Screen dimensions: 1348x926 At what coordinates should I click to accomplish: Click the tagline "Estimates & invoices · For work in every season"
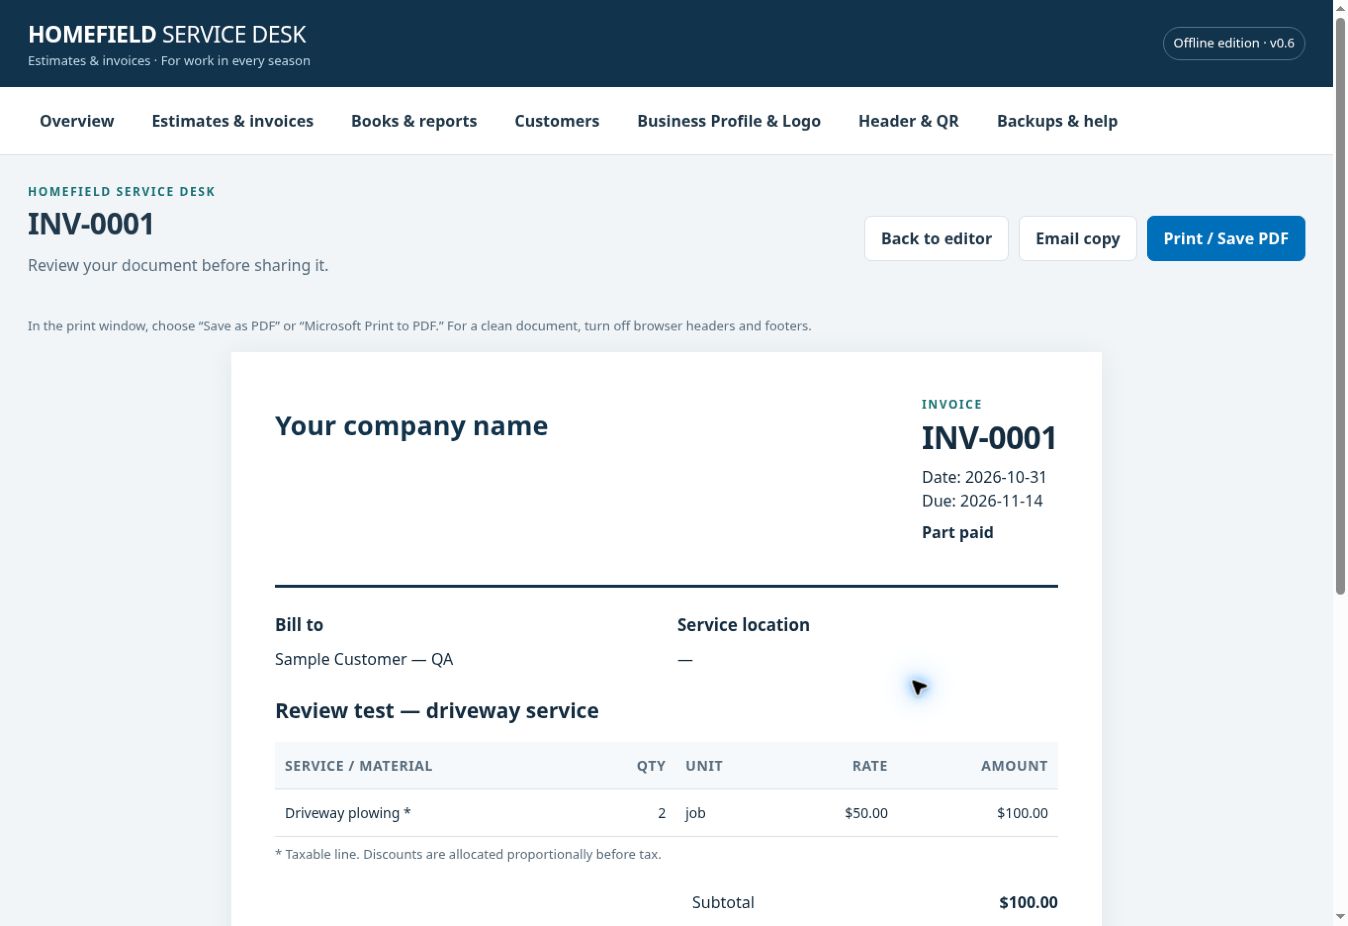point(169,61)
